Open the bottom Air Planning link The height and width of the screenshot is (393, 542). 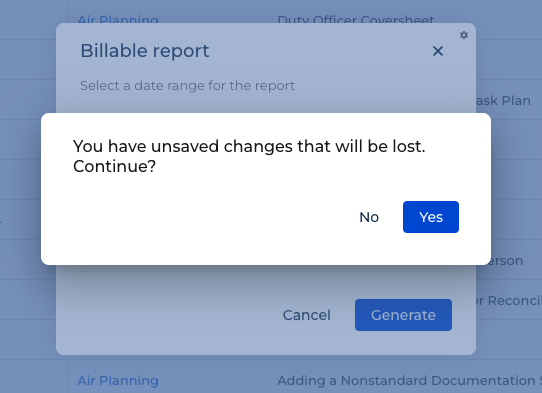(118, 381)
